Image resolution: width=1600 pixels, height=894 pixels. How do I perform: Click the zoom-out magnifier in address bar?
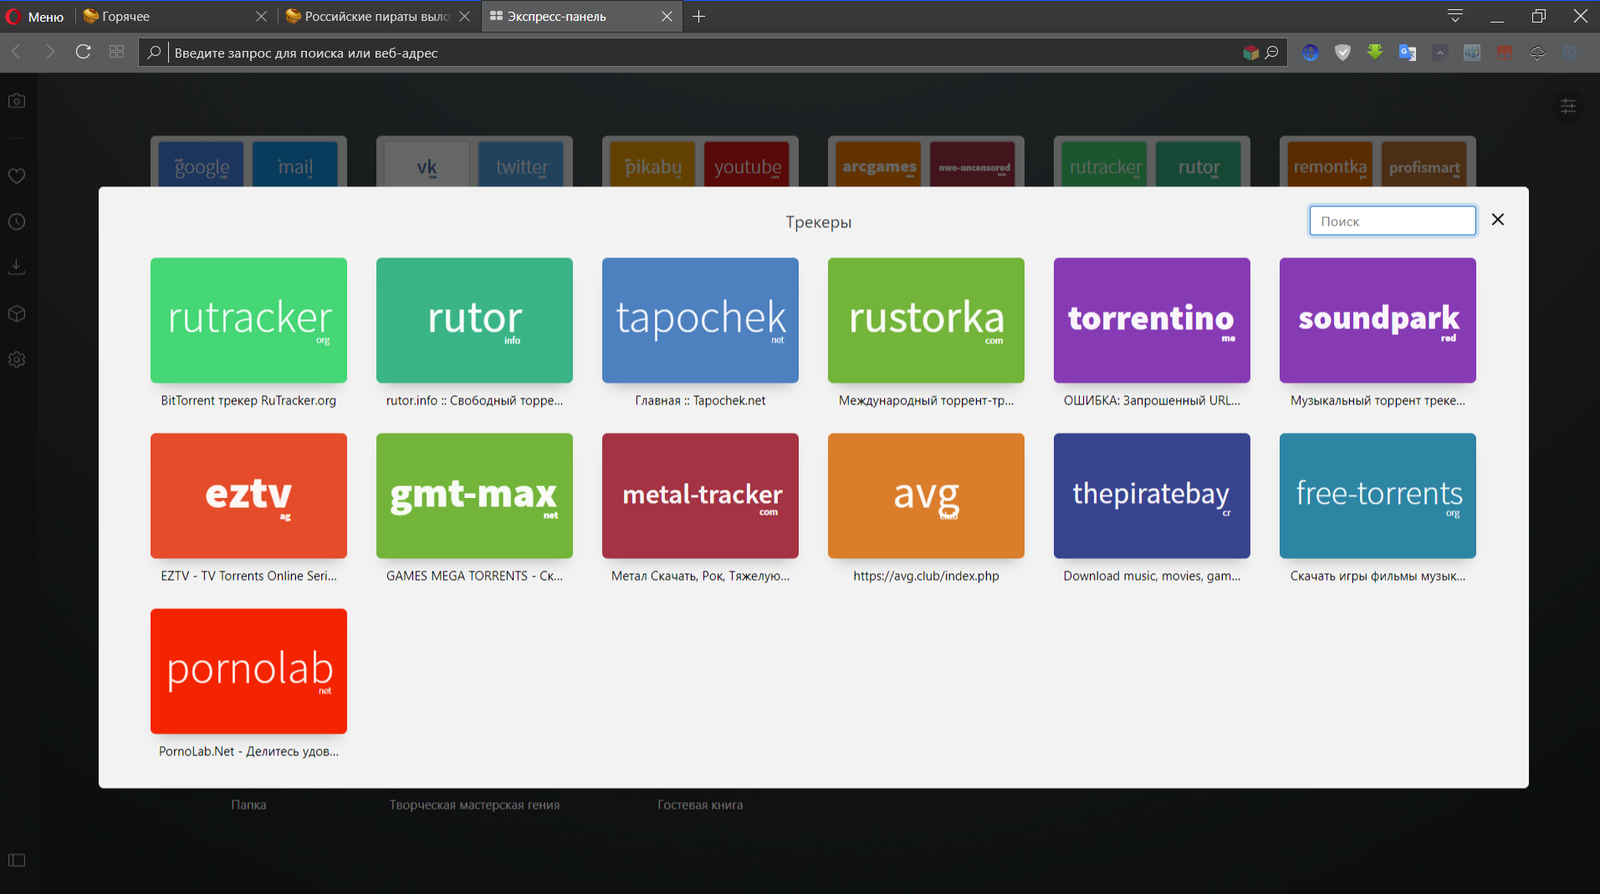point(1272,52)
